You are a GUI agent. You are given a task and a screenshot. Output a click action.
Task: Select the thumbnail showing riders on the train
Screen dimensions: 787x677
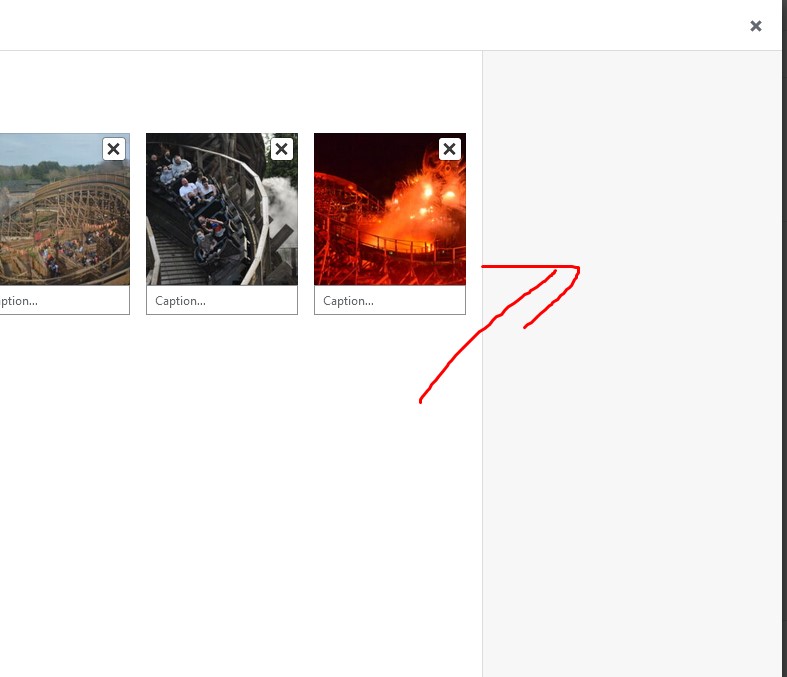click(222, 209)
